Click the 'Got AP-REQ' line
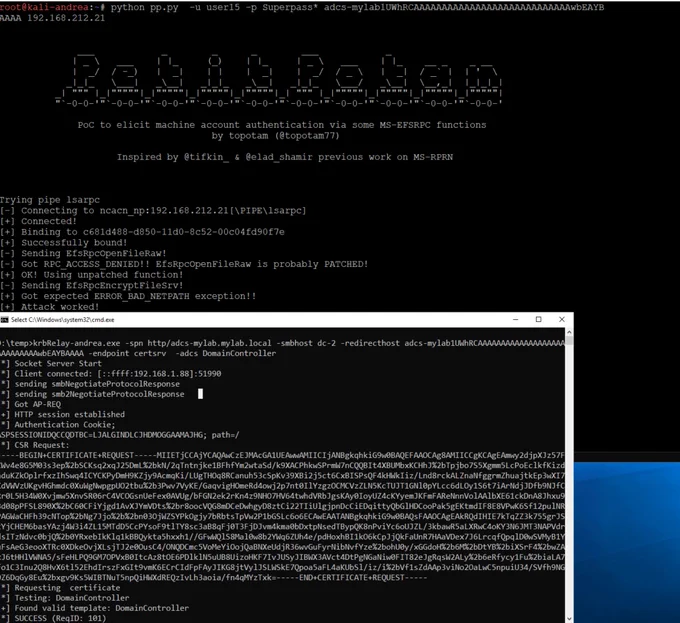This screenshot has height=623, width=680. [x=31, y=404]
